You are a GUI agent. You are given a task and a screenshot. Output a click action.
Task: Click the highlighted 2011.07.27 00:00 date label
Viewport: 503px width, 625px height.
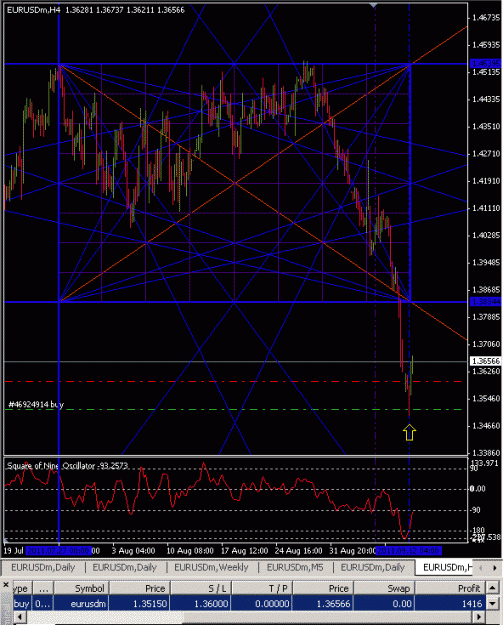tap(58, 550)
